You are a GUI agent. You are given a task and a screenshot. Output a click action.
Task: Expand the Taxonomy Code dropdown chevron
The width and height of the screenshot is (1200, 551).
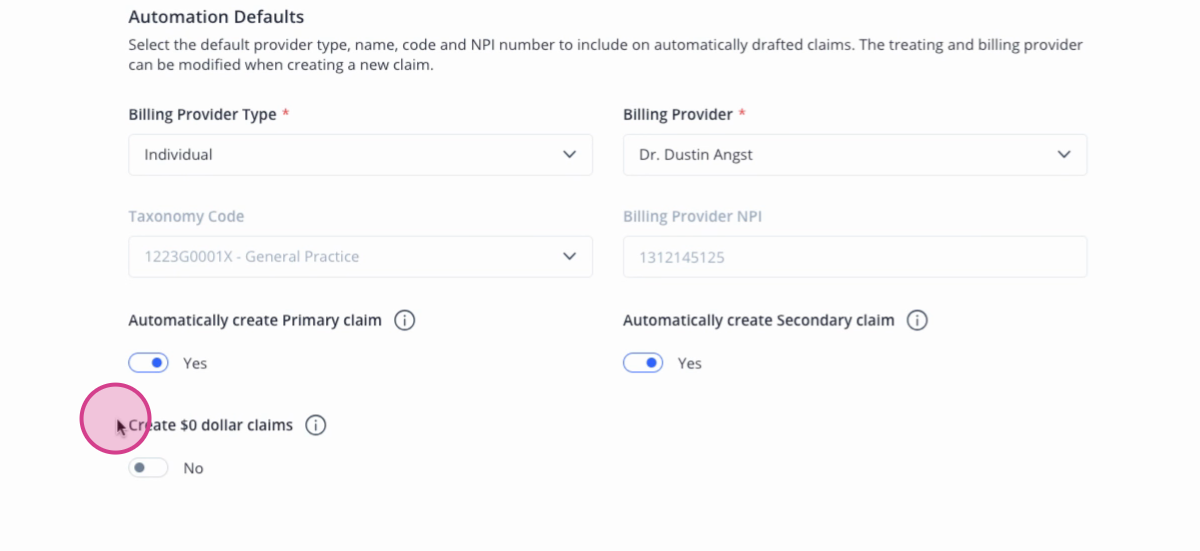click(569, 256)
